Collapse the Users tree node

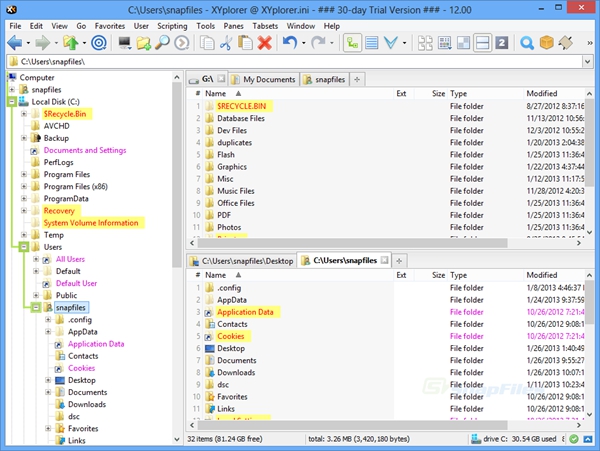pyautogui.click(x=24, y=247)
